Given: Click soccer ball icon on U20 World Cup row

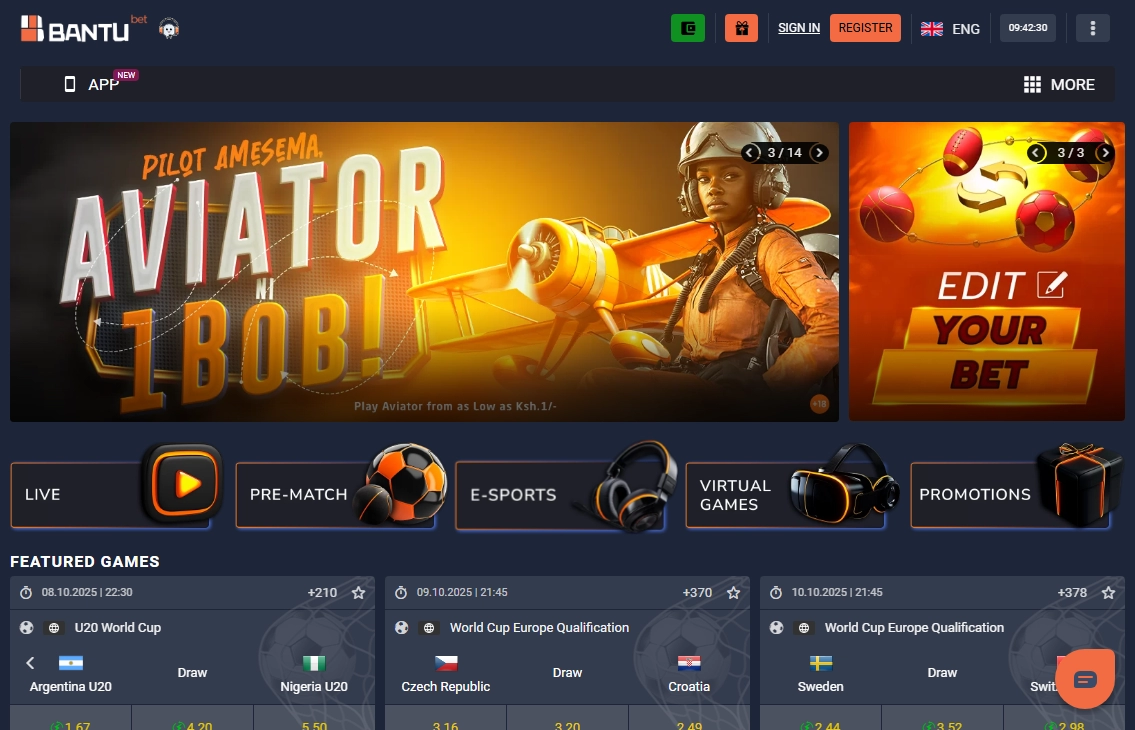Looking at the screenshot, I should pos(27,628).
